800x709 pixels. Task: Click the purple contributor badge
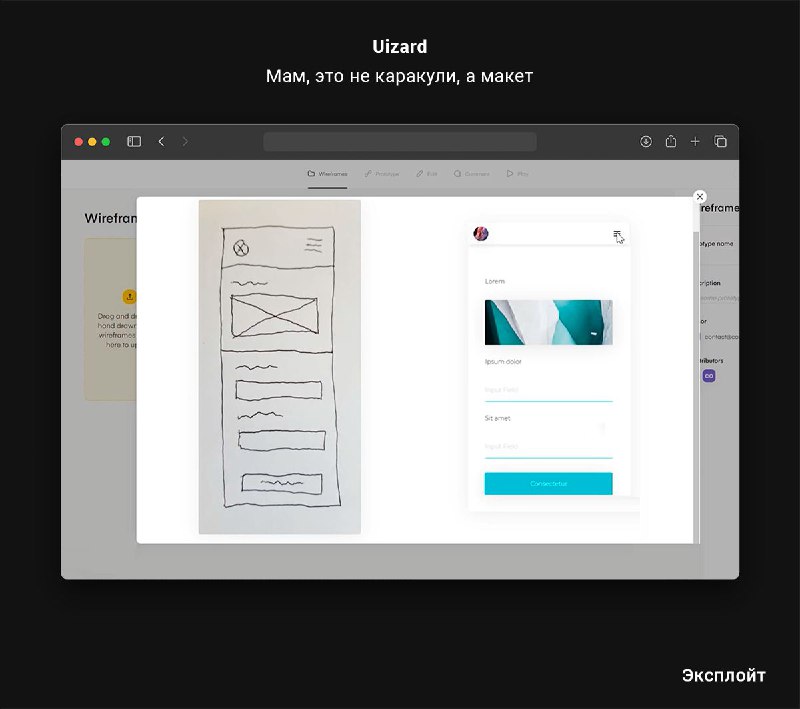[709, 376]
